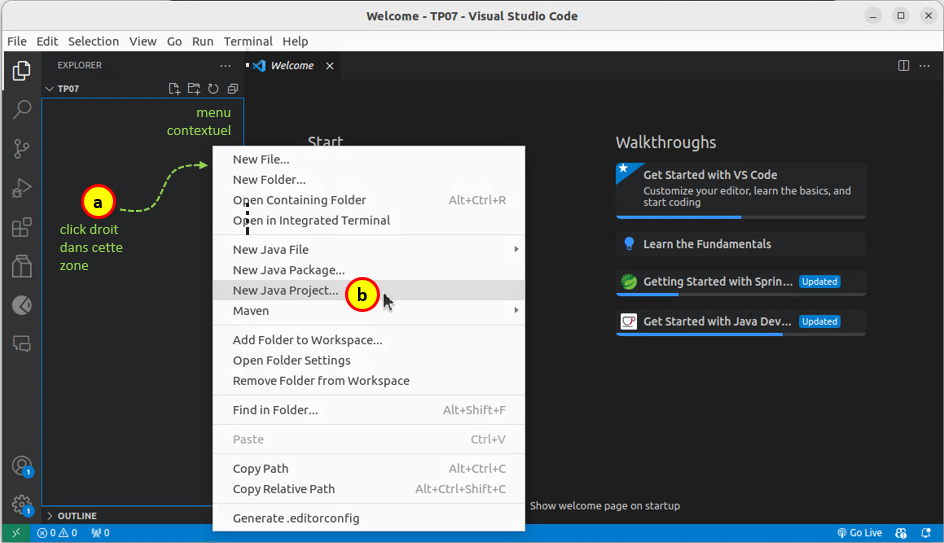Open the Extensions view

[x=21, y=228]
